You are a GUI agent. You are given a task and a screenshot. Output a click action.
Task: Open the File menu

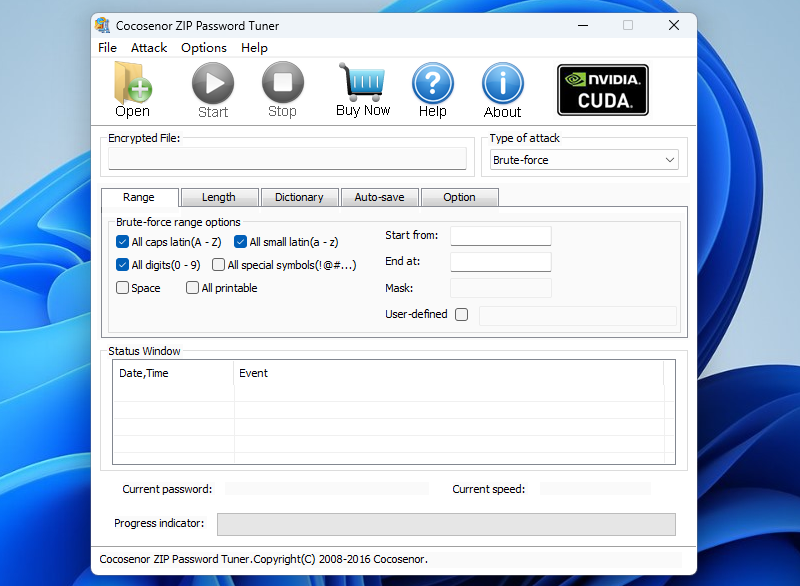tap(107, 47)
